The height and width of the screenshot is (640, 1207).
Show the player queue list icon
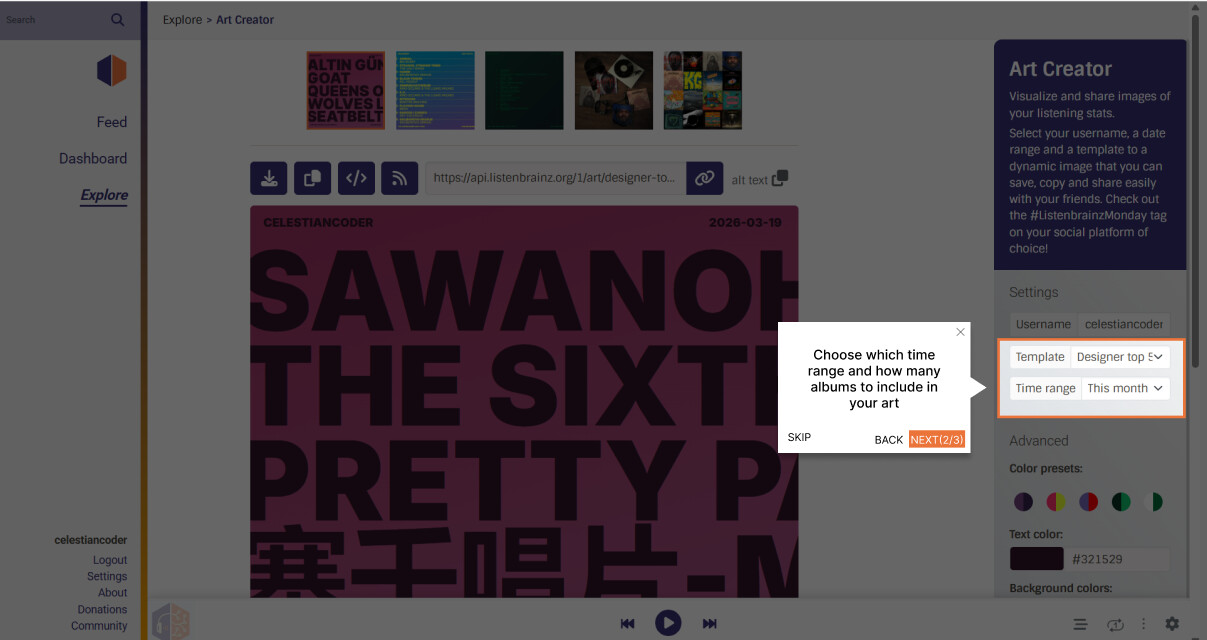click(1080, 624)
